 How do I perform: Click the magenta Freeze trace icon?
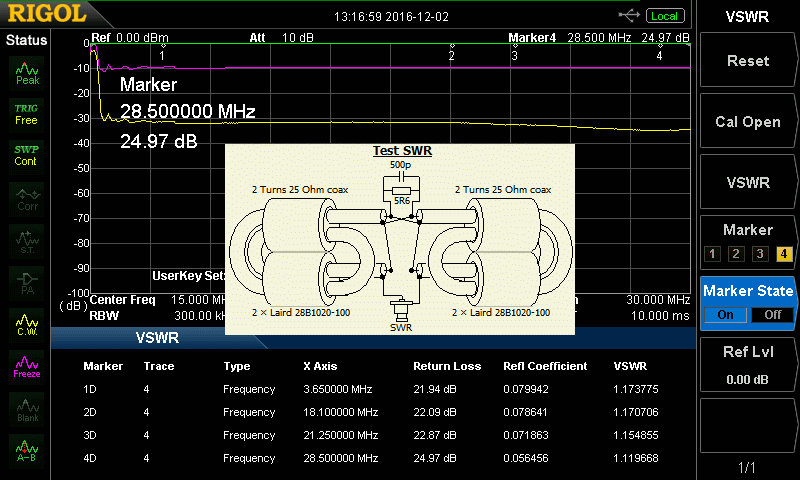pos(27,366)
